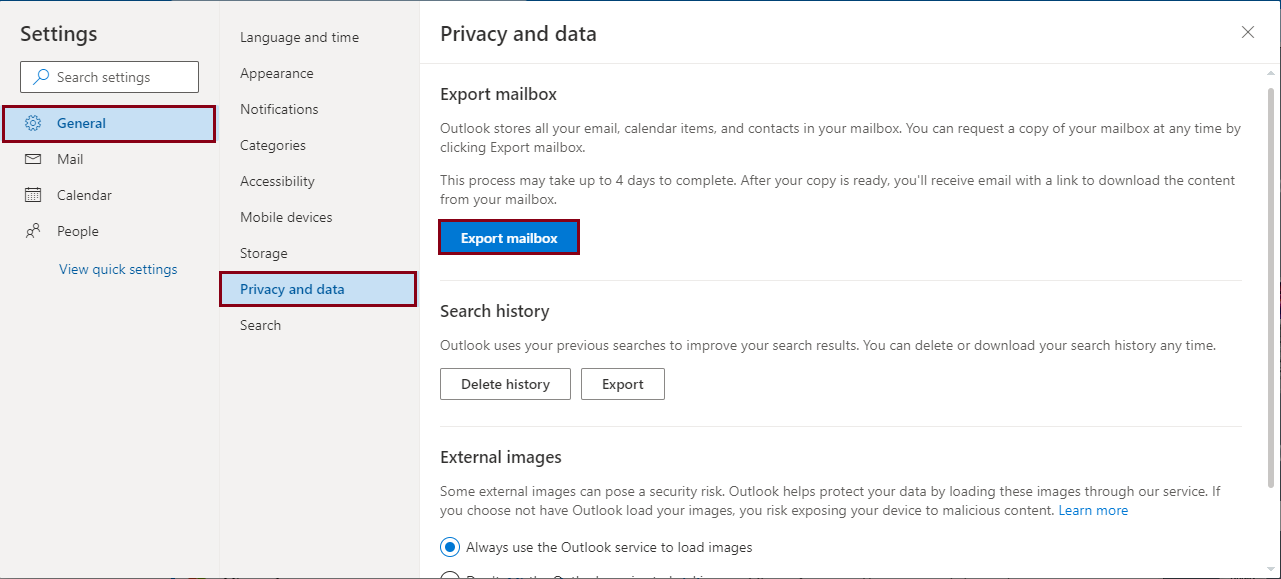Click the General gear icon

[33, 123]
